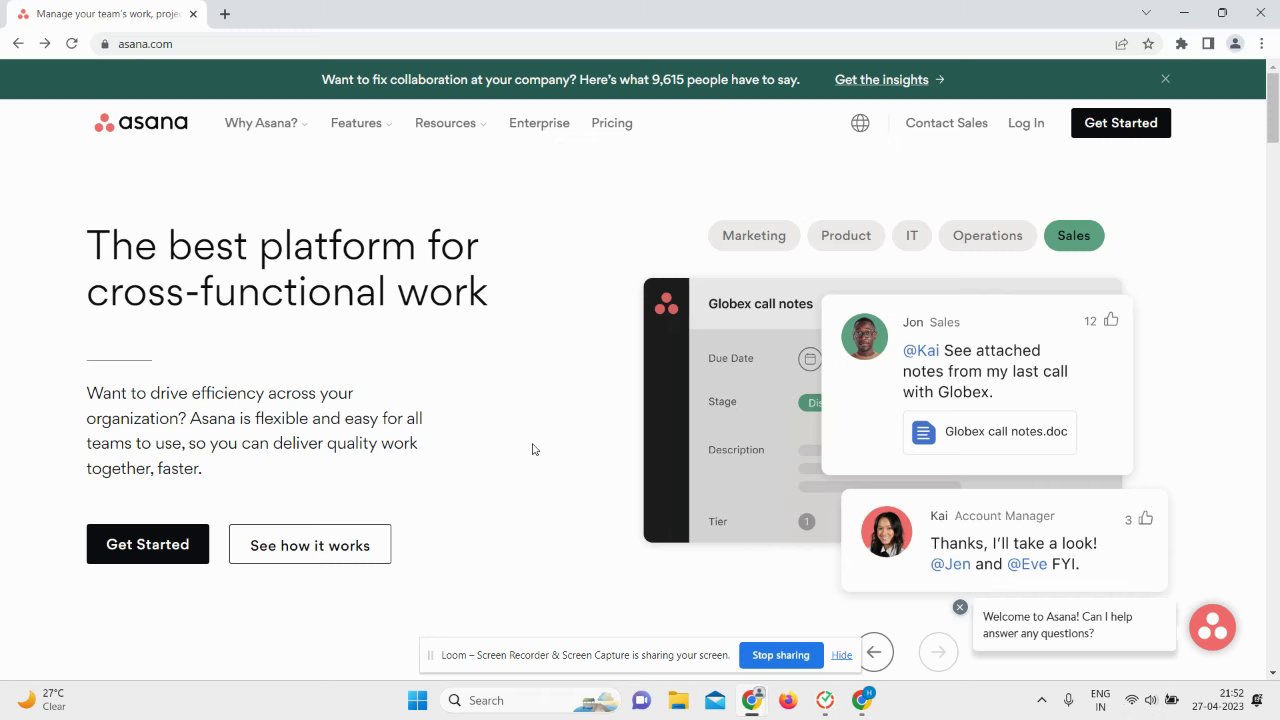Click the taskbar microphone icon
1280x720 pixels.
tap(1069, 700)
